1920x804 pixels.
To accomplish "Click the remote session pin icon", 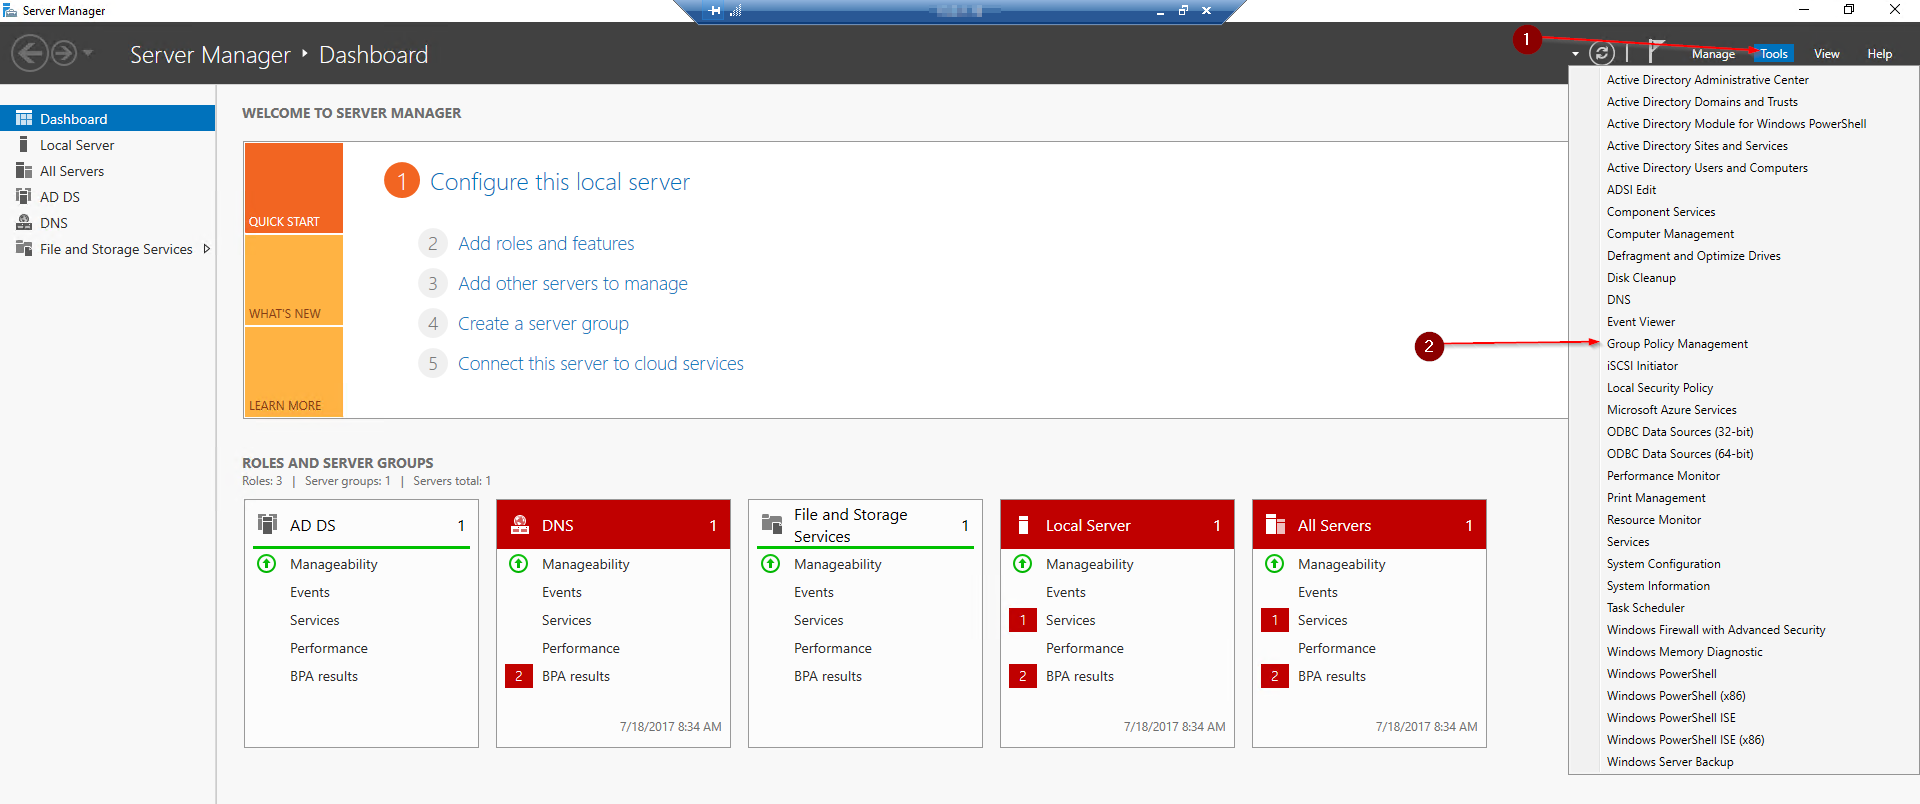I will coord(714,10).
